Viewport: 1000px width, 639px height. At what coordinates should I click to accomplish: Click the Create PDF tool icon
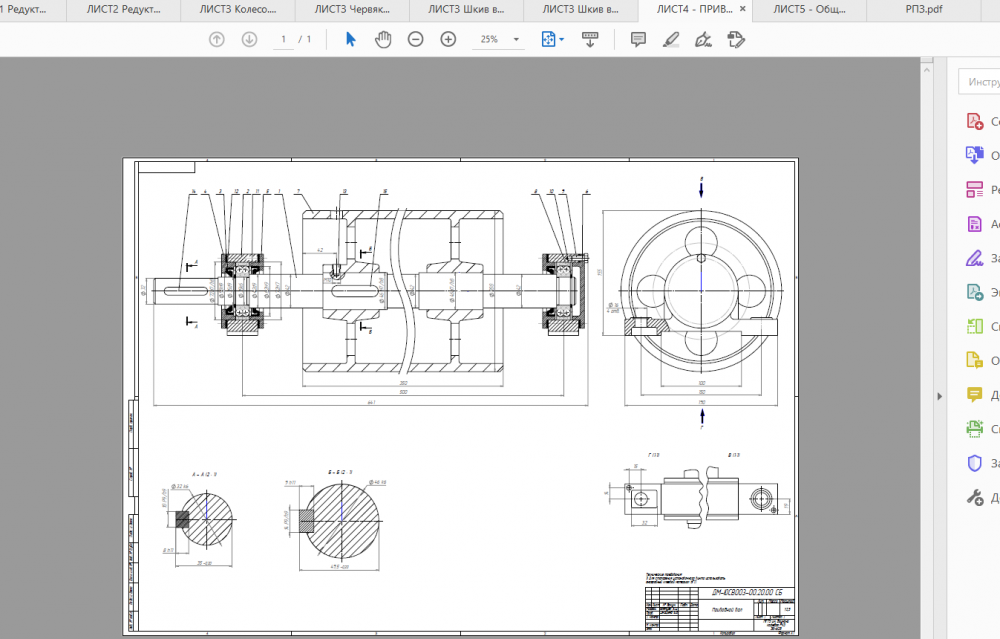point(975,121)
